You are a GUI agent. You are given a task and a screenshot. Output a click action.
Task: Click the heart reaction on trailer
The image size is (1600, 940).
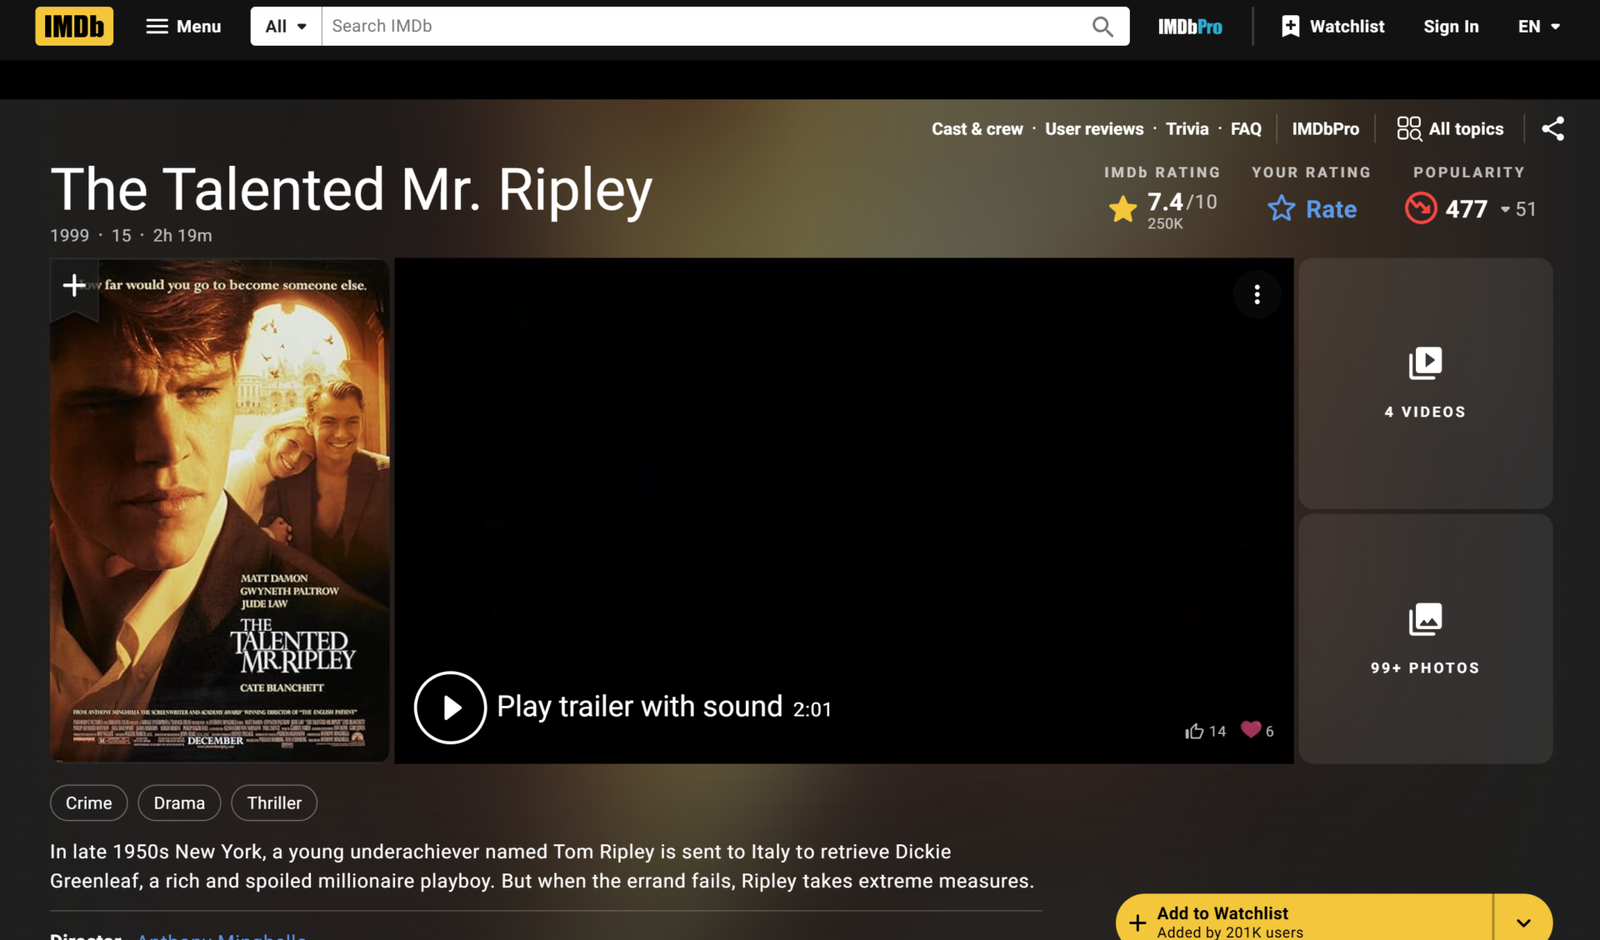1250,730
